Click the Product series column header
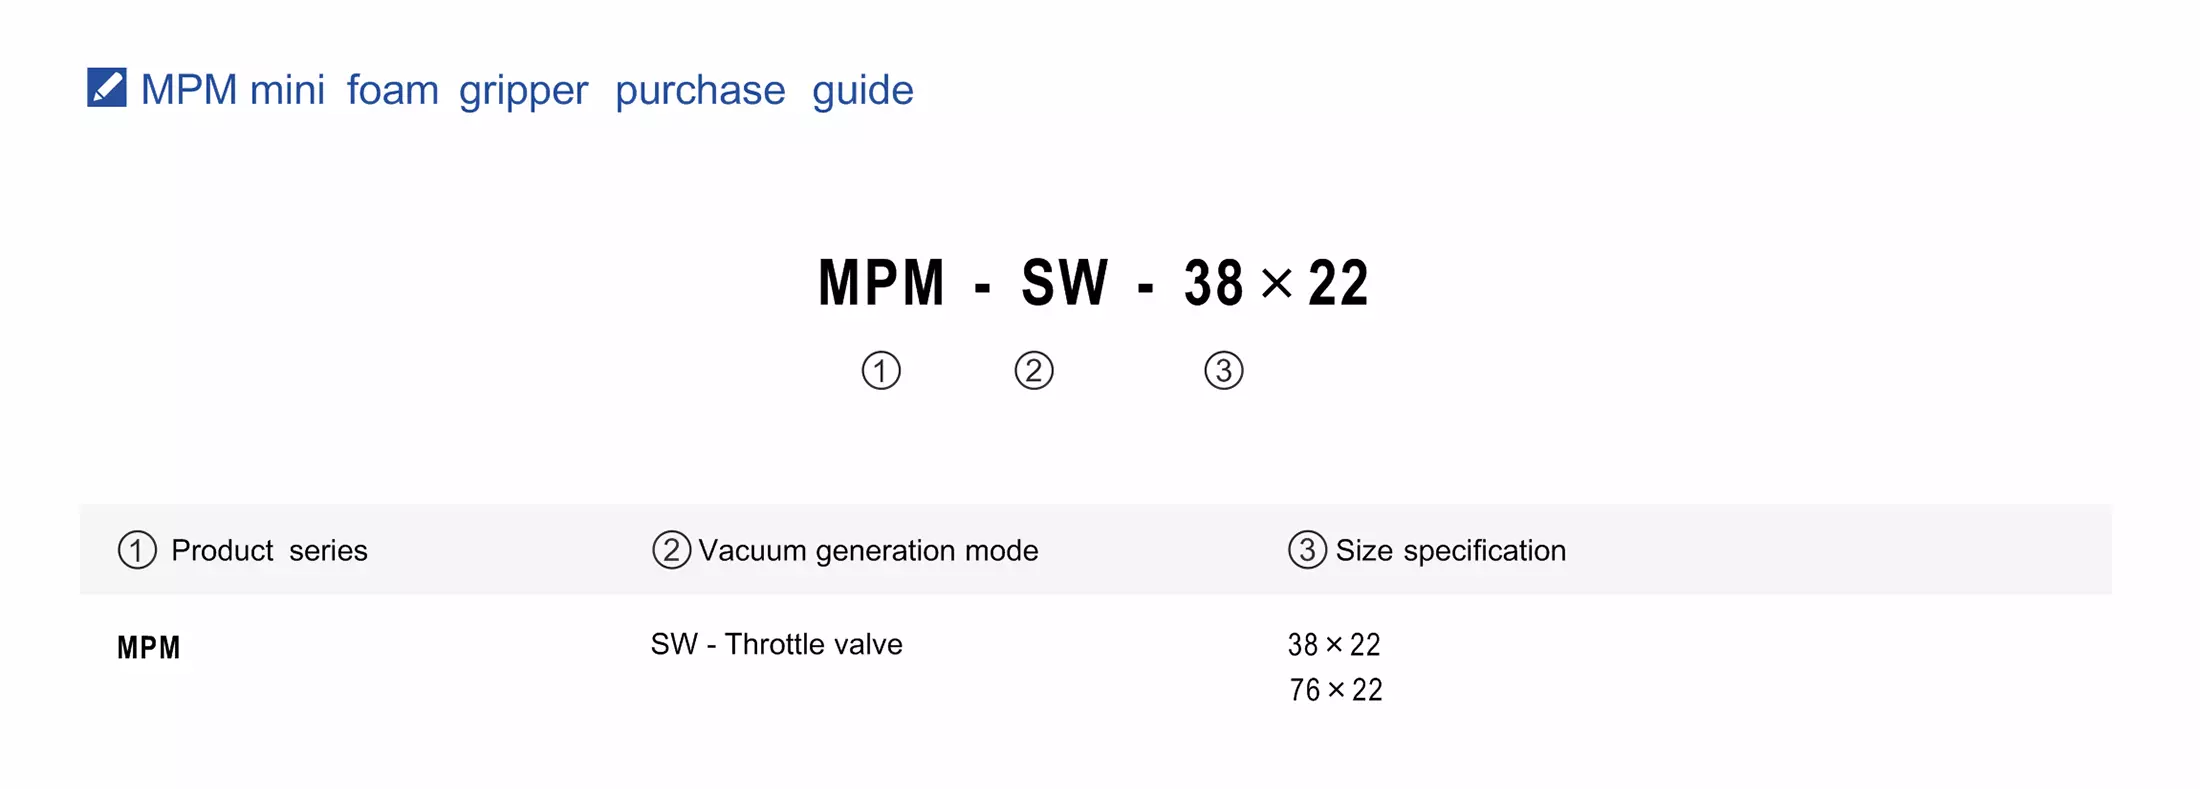Image resolution: width=2200 pixels, height=789 pixels. coord(269,550)
